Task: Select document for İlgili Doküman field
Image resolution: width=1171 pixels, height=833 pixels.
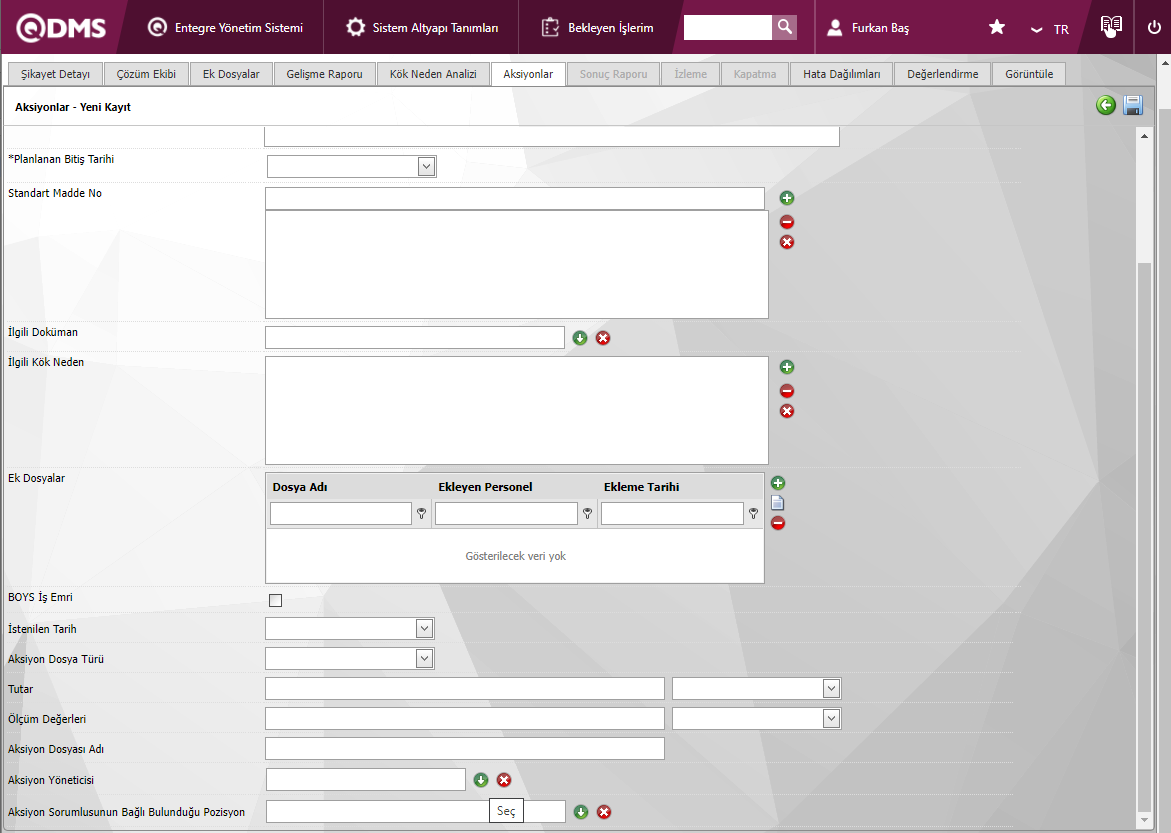Action: click(580, 338)
